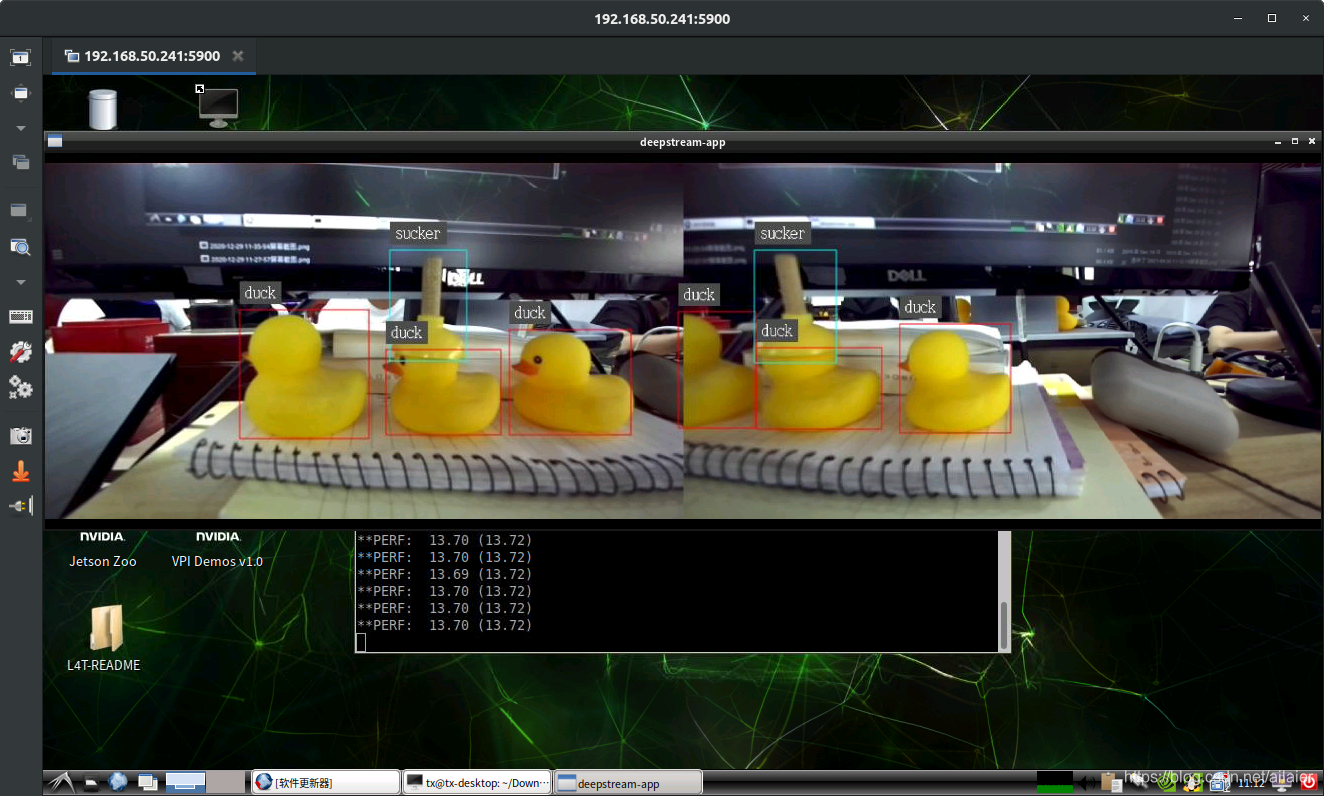Switch to the first workspace in pager
This screenshot has height=796, width=1324.
tap(185, 782)
